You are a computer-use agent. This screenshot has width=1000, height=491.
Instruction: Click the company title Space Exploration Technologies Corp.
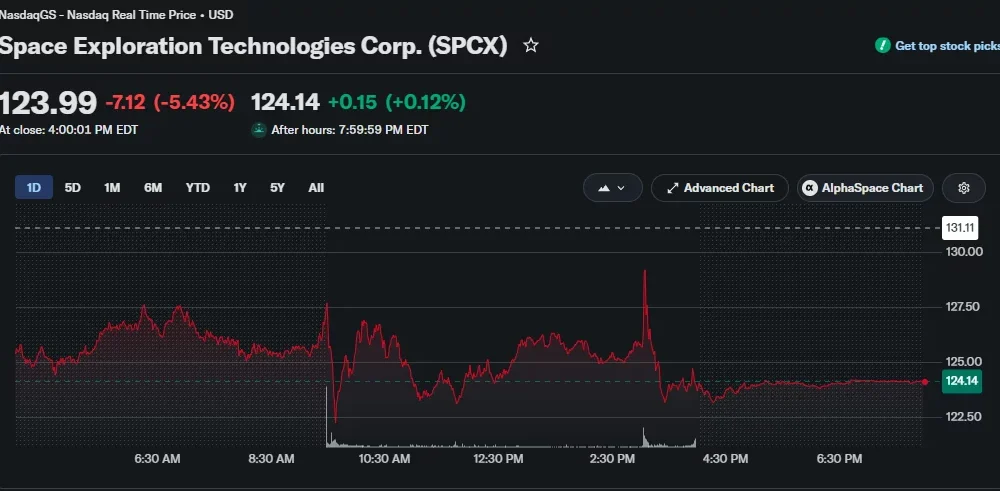pos(253,46)
